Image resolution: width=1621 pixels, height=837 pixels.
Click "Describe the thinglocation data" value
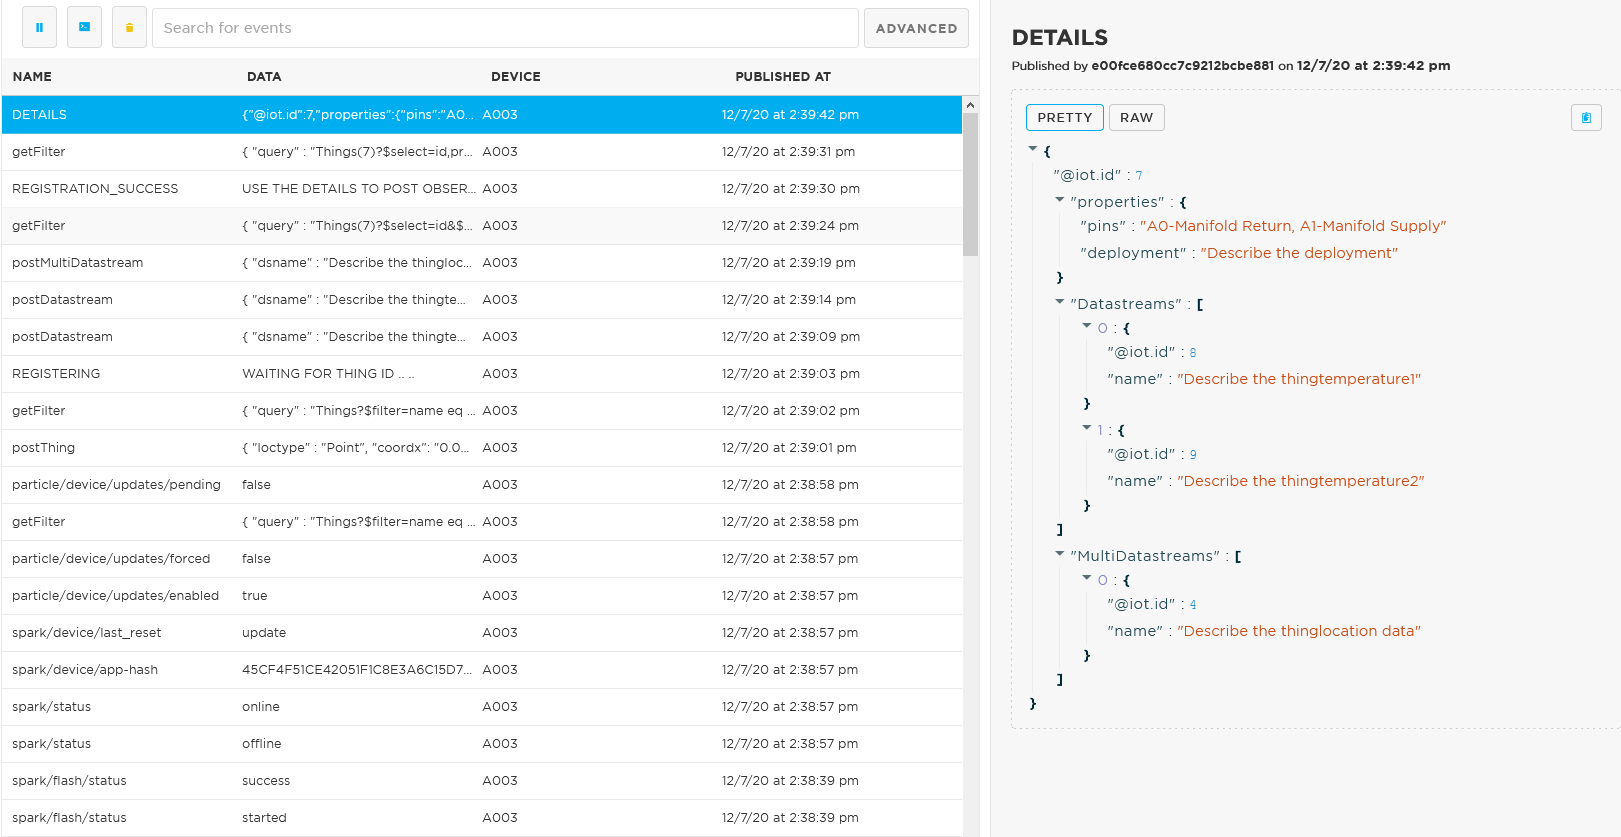[1299, 631]
